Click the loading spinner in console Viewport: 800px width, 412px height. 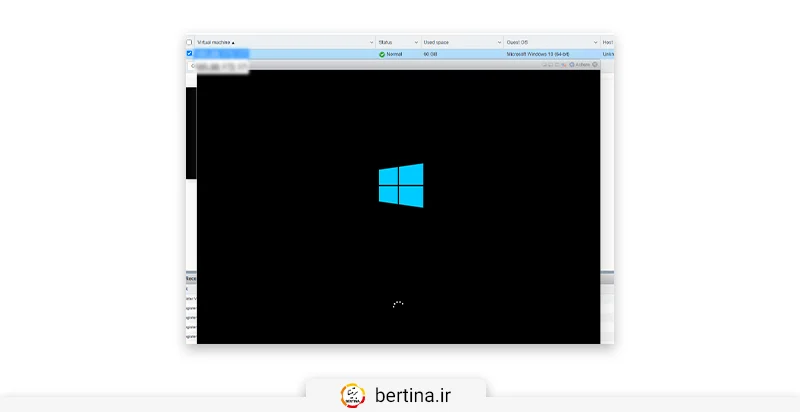(x=398, y=304)
